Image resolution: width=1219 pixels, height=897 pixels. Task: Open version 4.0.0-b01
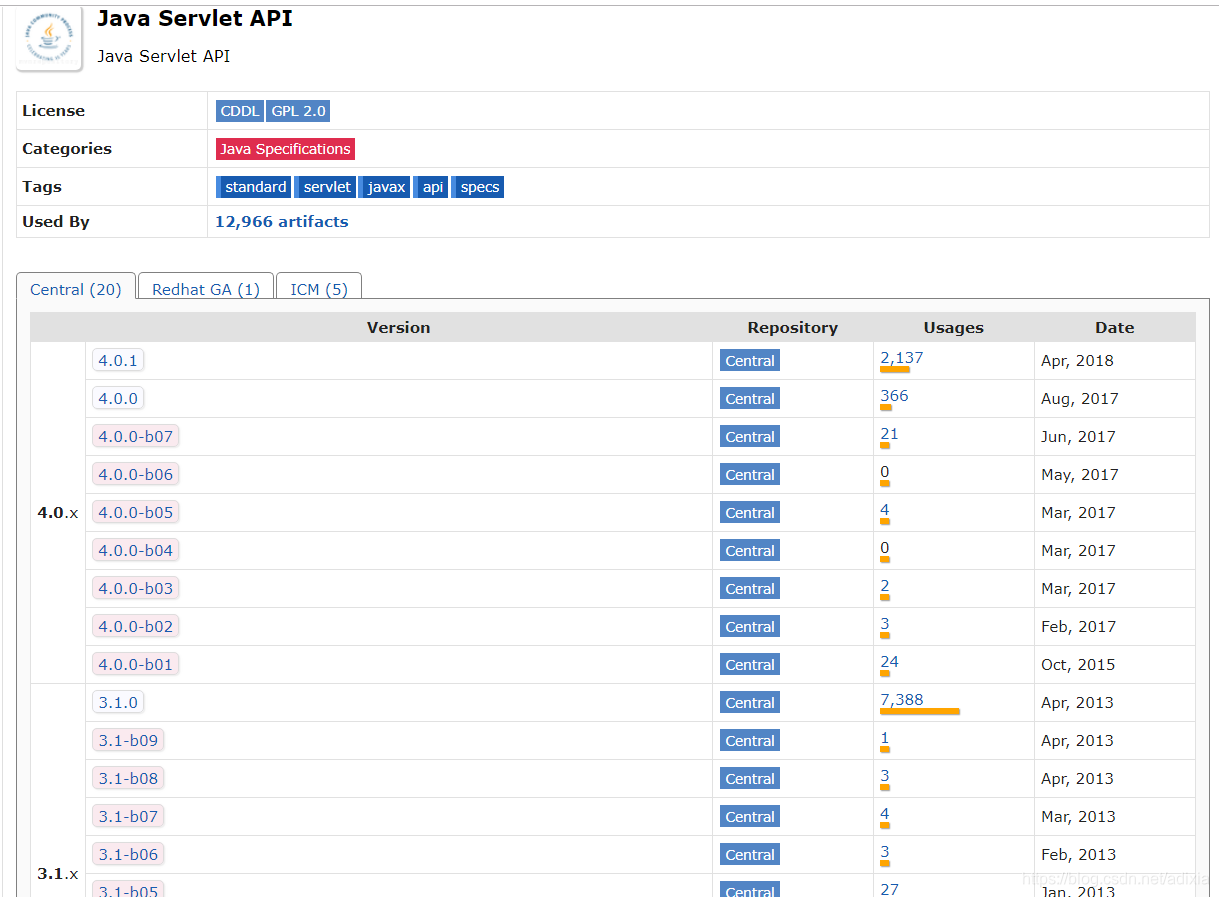(136, 664)
